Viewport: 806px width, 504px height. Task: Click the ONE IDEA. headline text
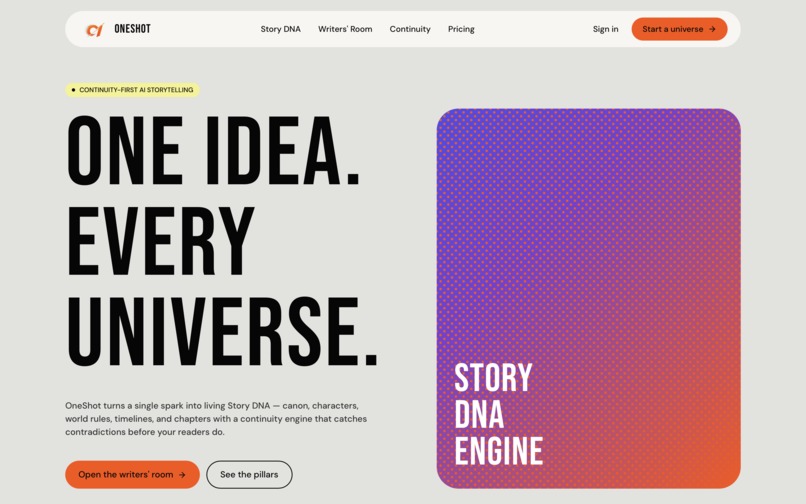click(x=213, y=151)
